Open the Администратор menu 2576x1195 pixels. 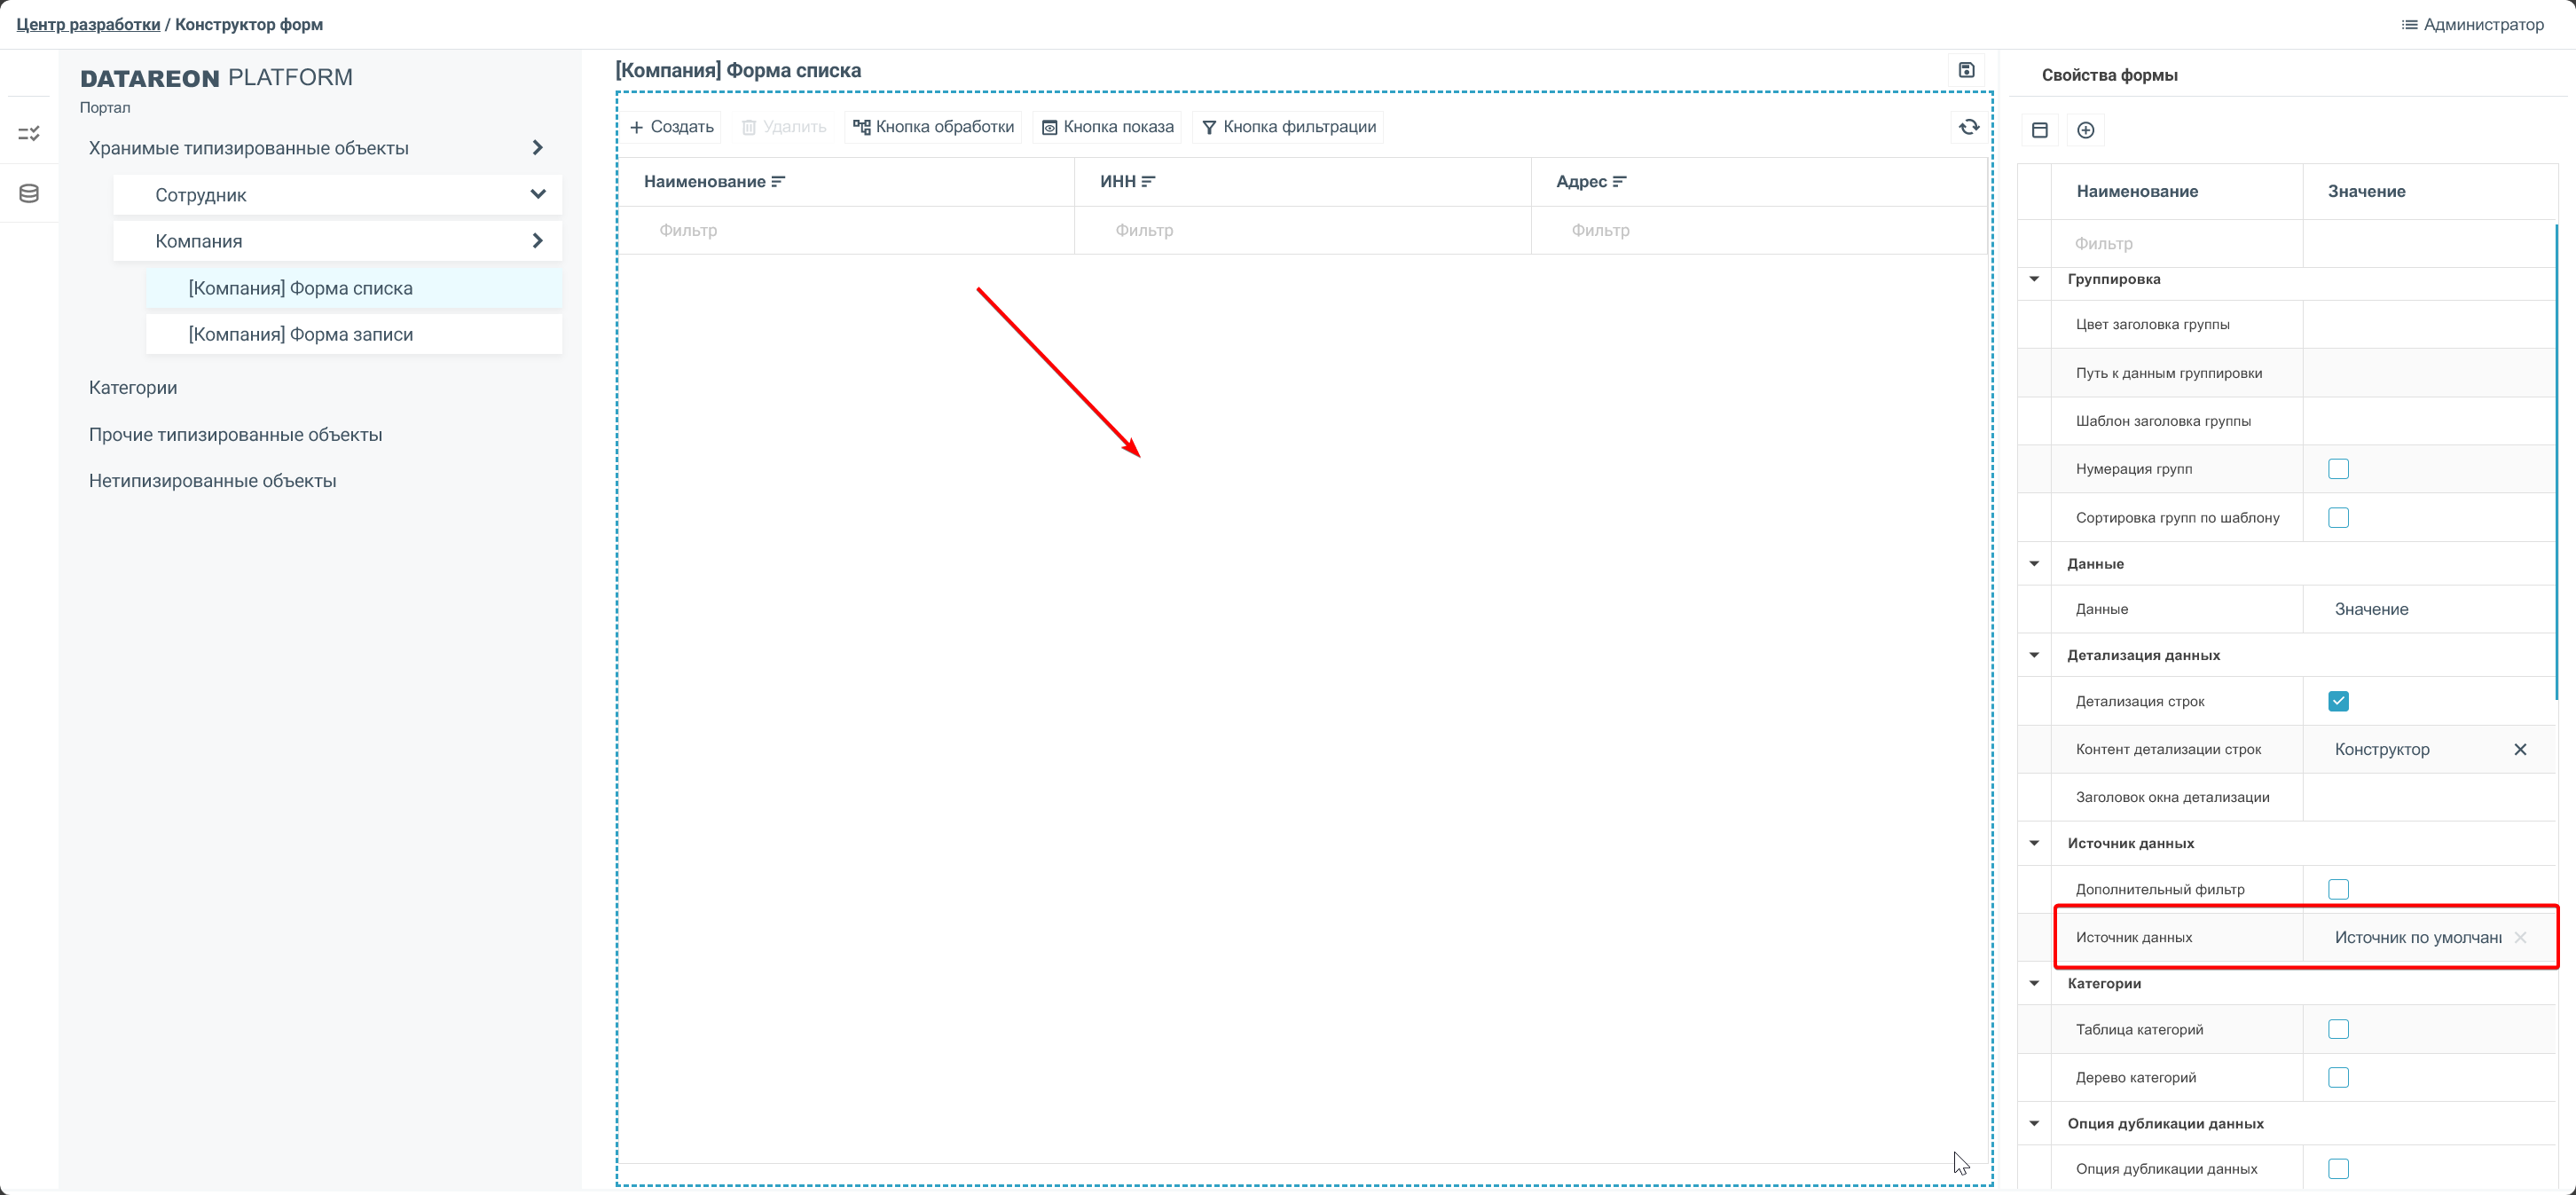coord(2472,25)
